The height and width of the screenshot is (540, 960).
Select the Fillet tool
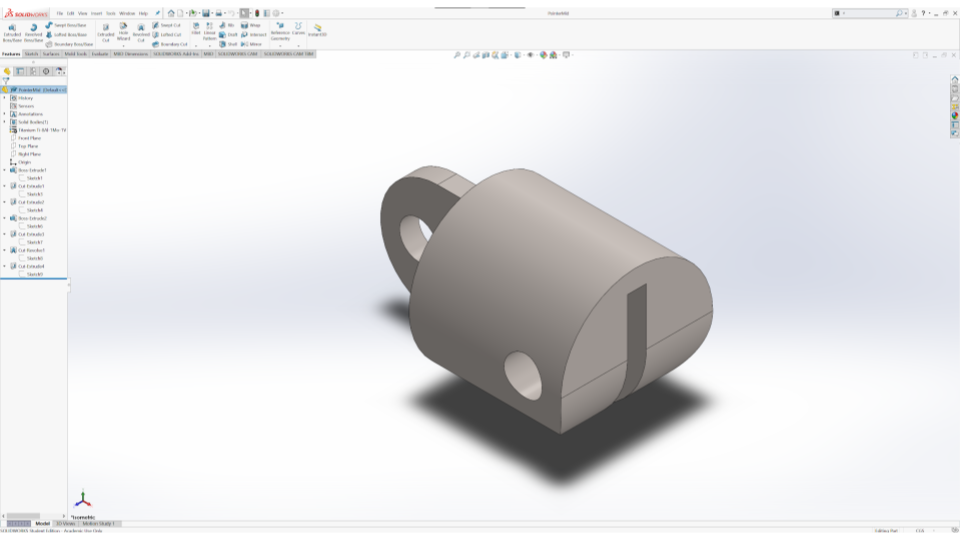click(196, 30)
